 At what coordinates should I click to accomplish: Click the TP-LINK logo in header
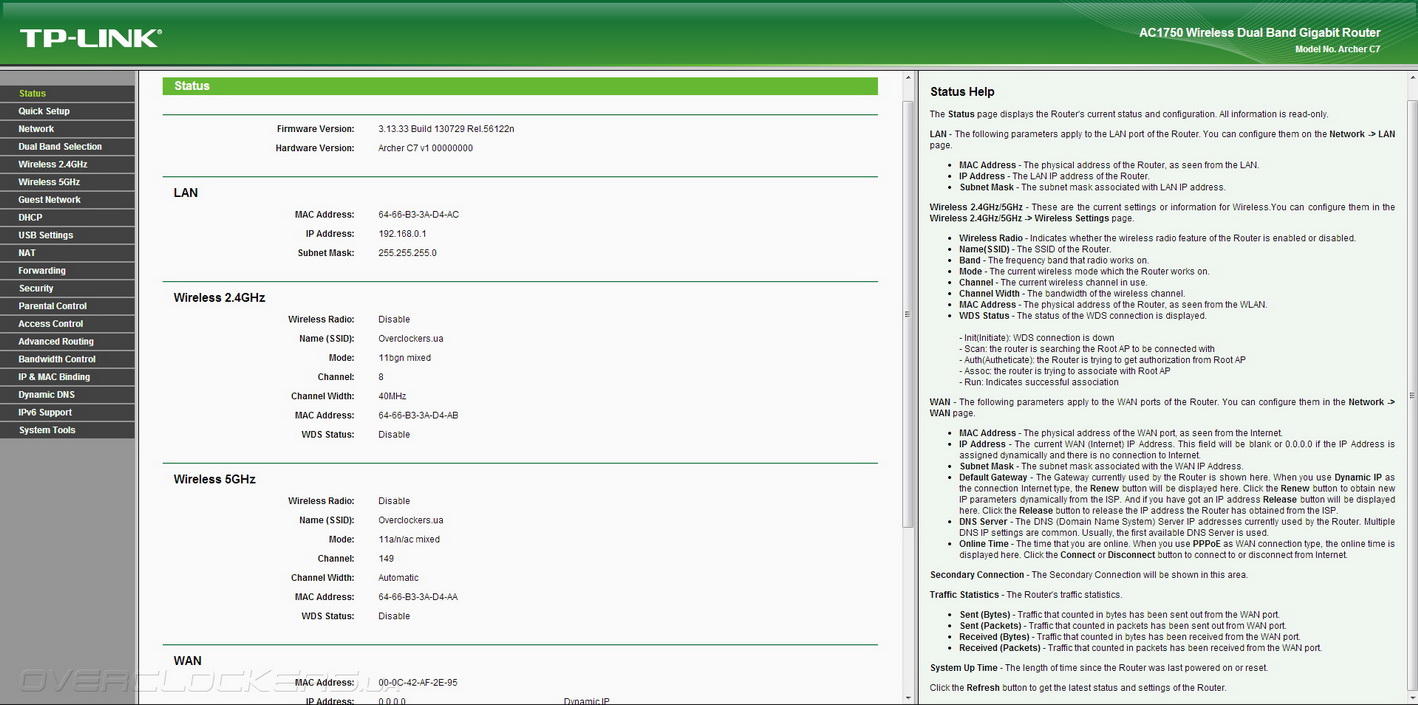[x=90, y=38]
